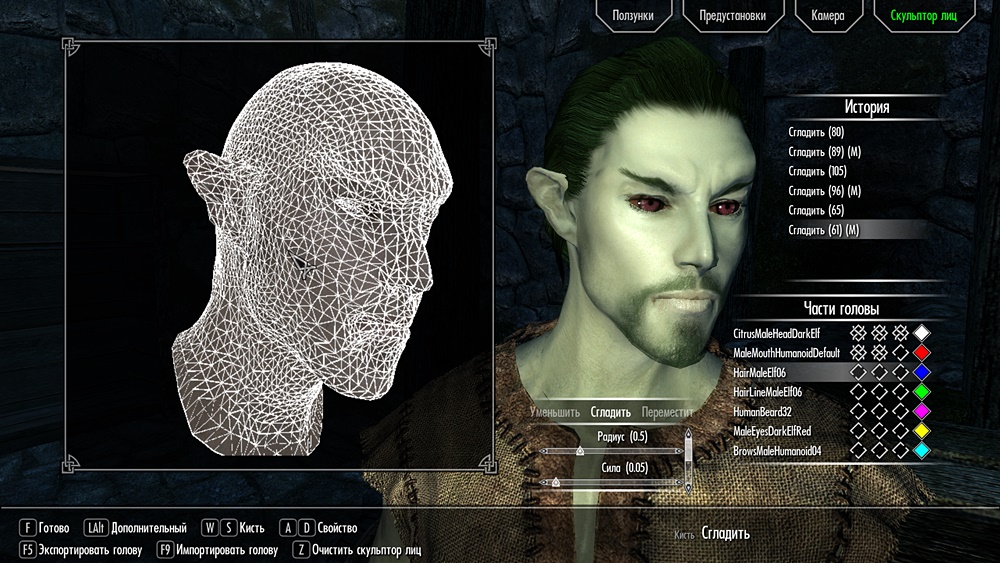Click the A key icon for Свойство

(288, 528)
